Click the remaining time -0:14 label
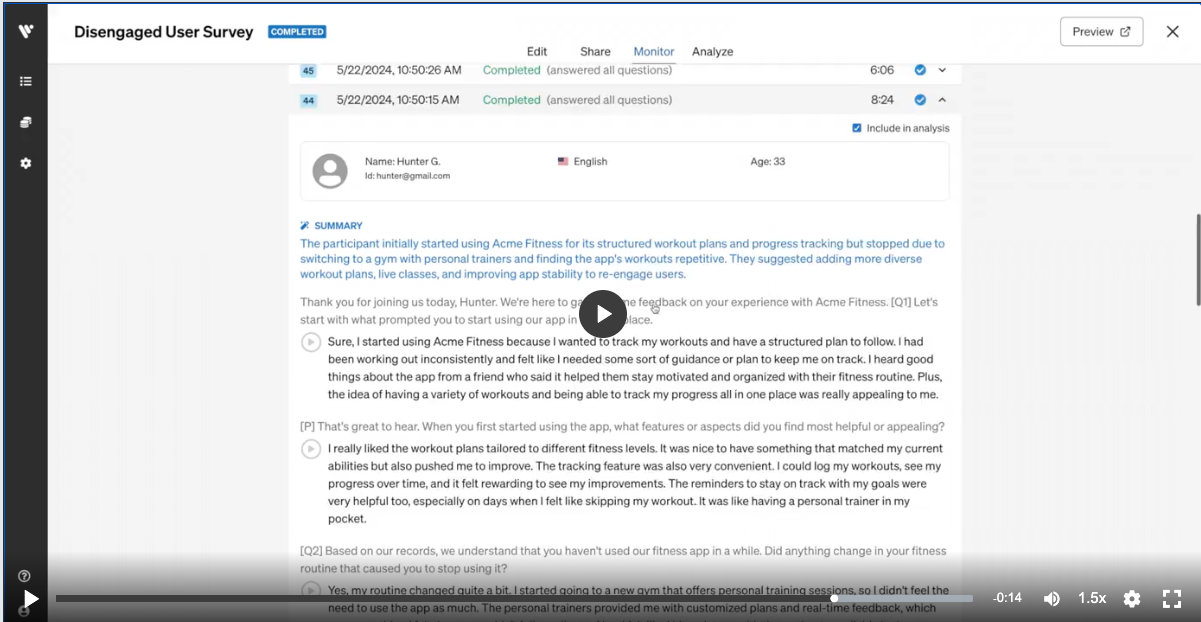1201x622 pixels. (x=1007, y=598)
